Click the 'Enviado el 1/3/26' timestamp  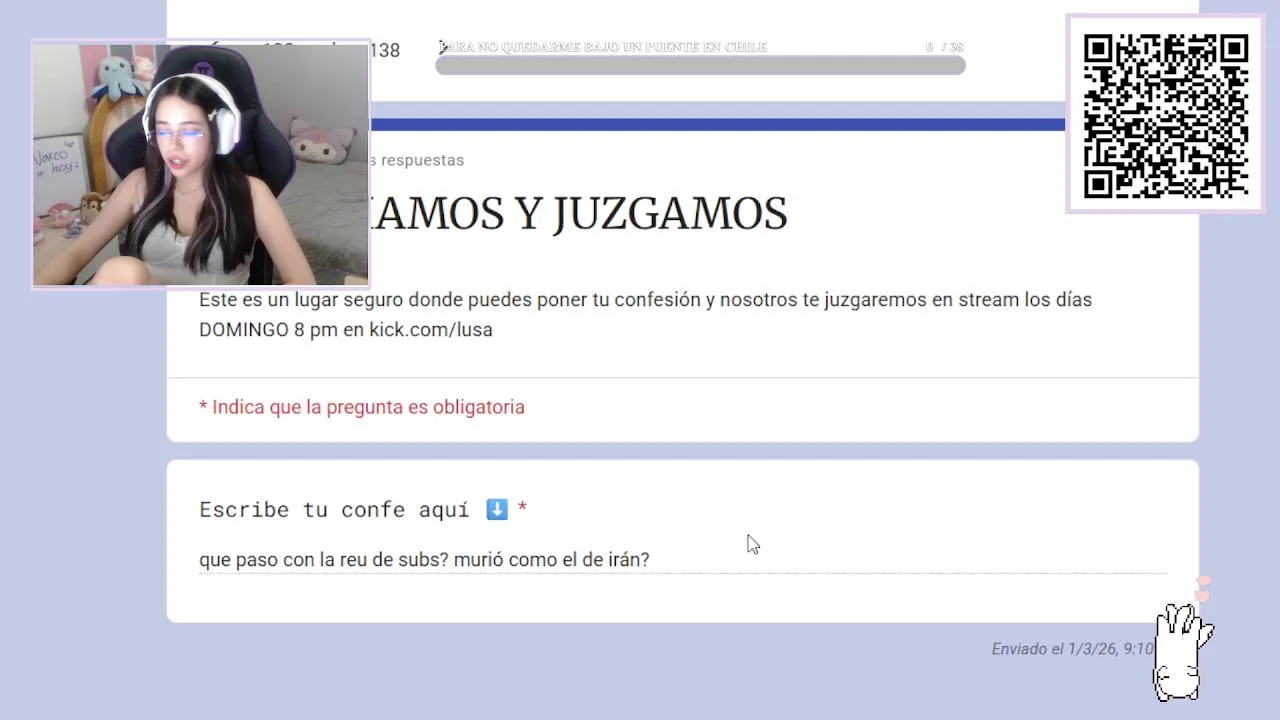point(1072,649)
